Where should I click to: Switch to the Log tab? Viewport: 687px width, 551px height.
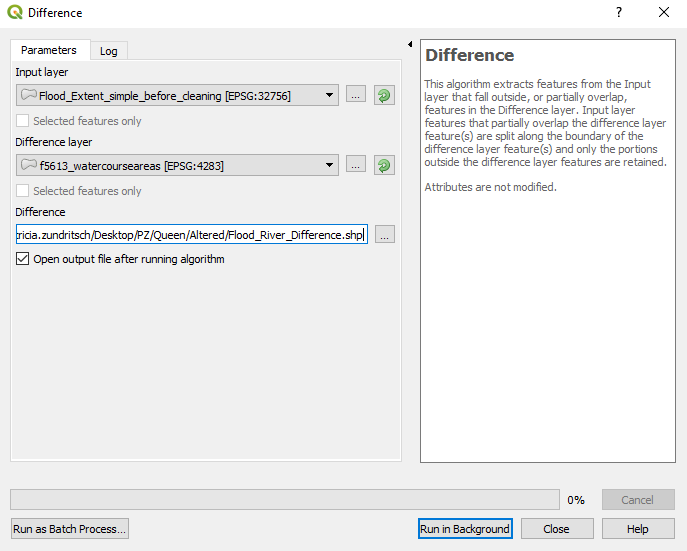pos(108,51)
